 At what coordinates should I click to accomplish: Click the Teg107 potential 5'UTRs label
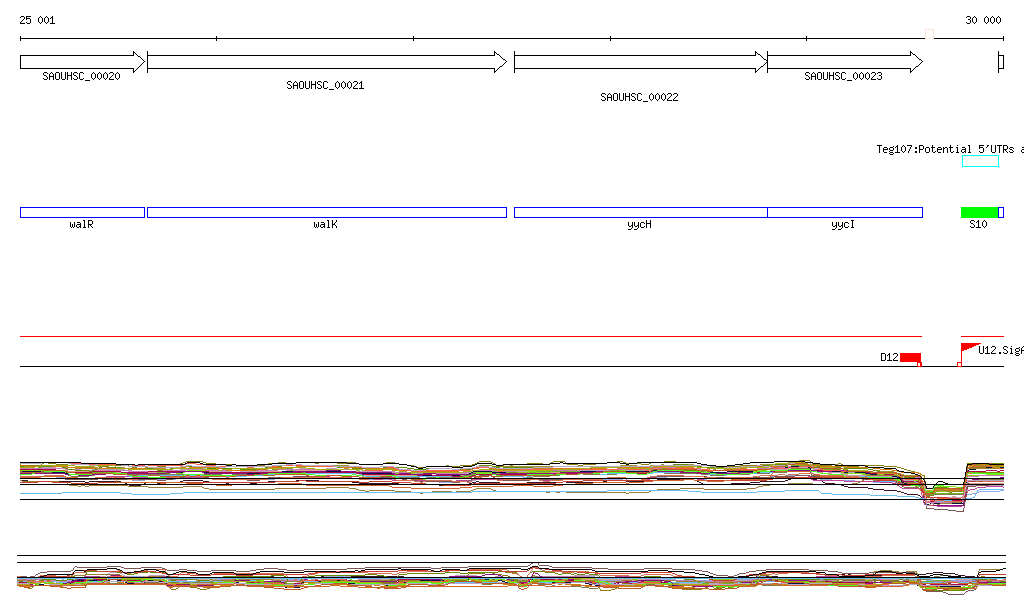pyautogui.click(x=949, y=149)
